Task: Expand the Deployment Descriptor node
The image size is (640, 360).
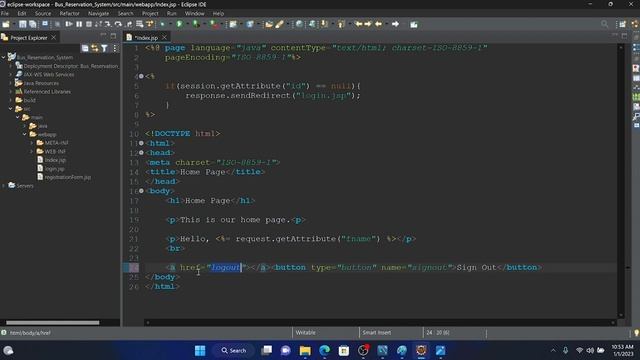Action: point(11,66)
